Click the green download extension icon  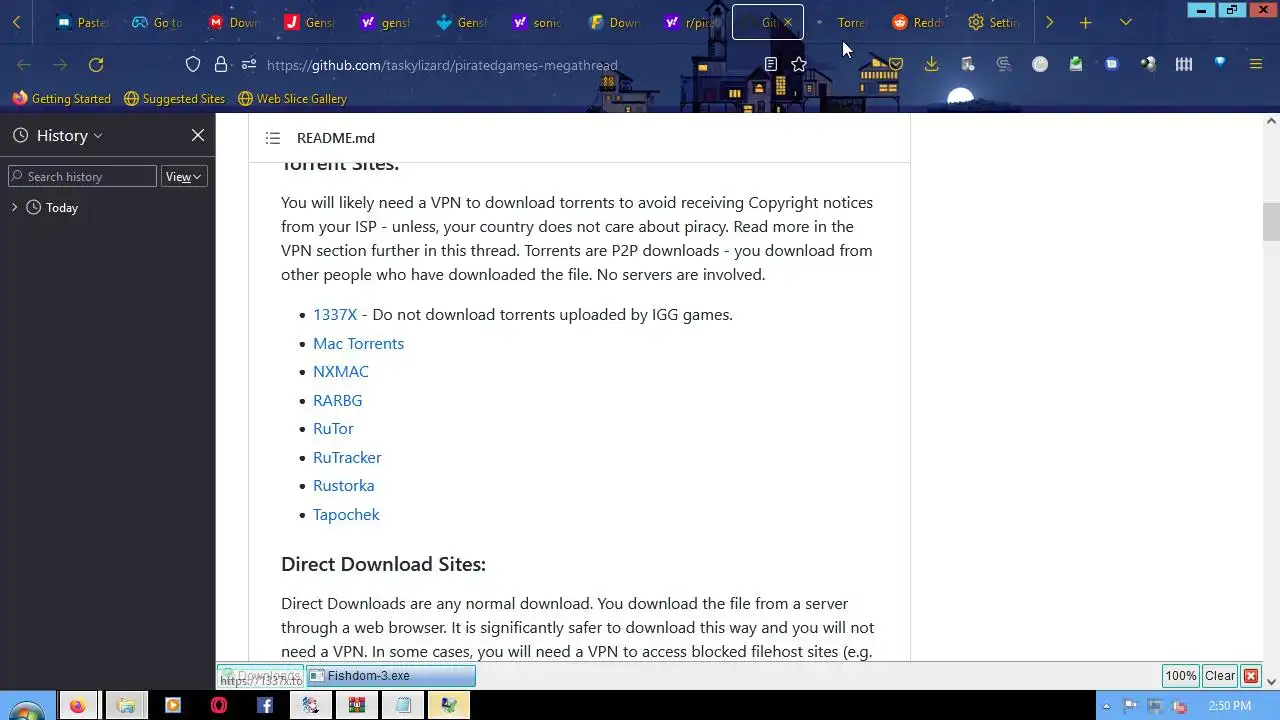[x=1076, y=64]
